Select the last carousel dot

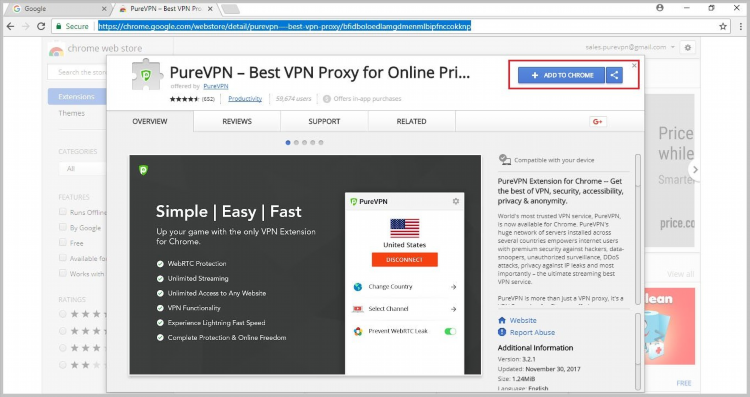tap(321, 143)
